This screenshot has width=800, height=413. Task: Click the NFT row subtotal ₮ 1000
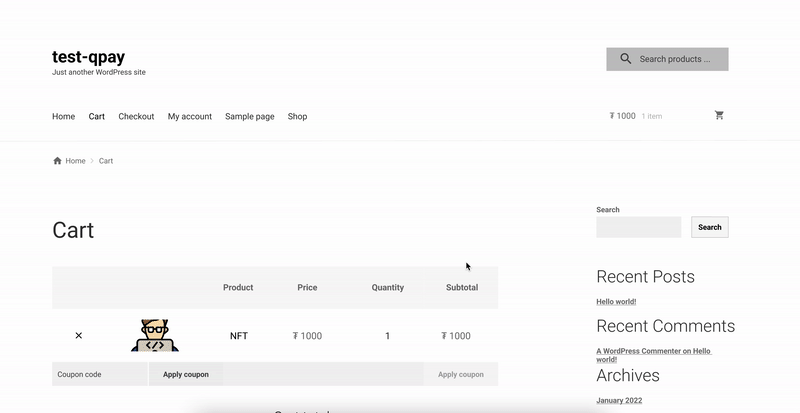coord(456,336)
